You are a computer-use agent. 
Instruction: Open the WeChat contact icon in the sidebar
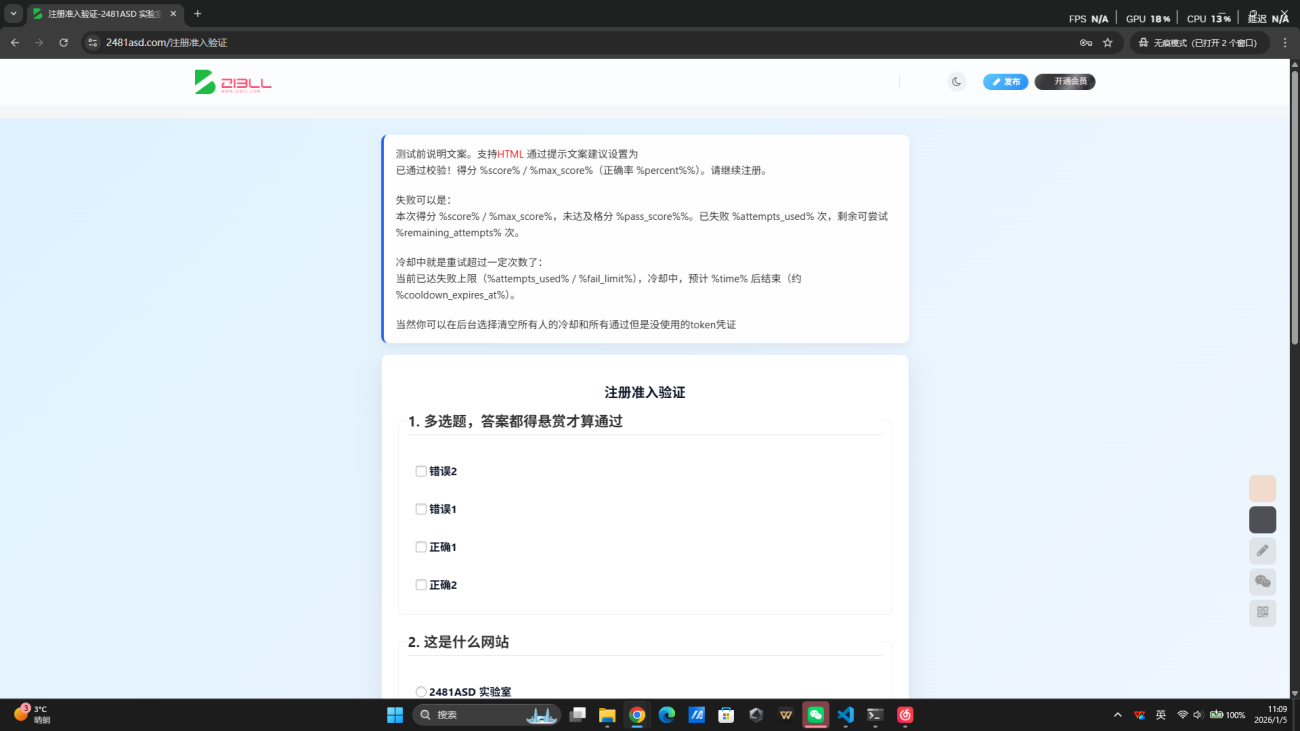1262,582
